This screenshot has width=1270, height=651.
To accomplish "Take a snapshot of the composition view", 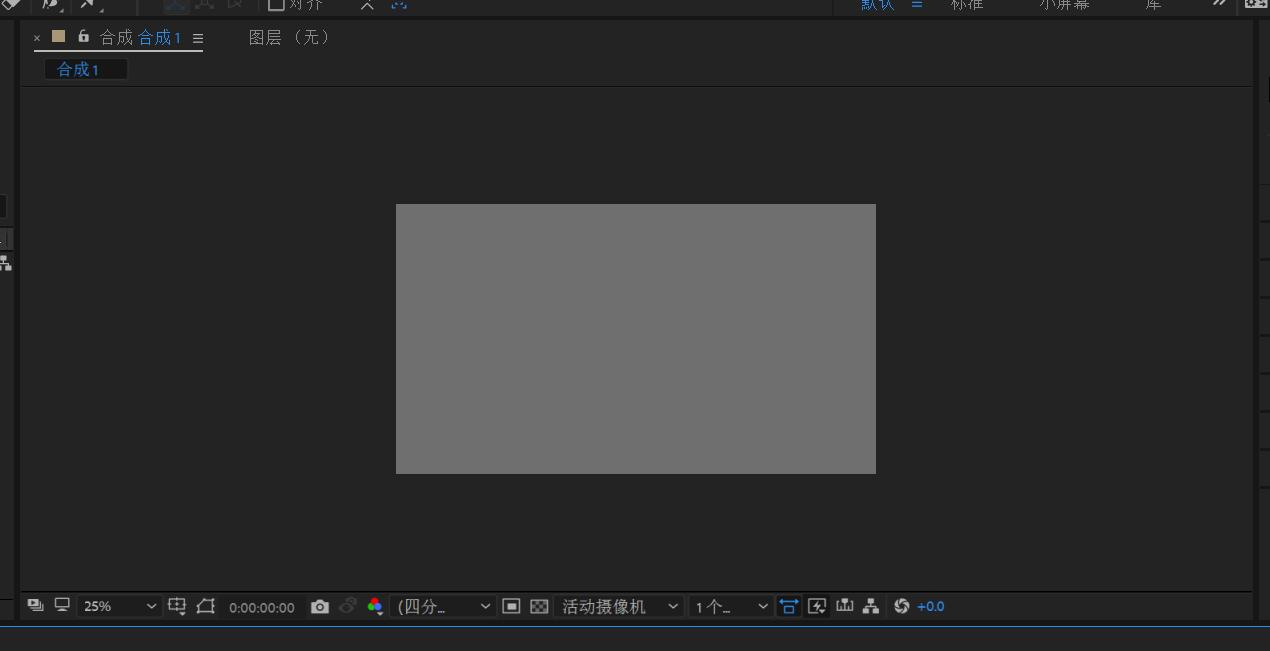I will 320,606.
